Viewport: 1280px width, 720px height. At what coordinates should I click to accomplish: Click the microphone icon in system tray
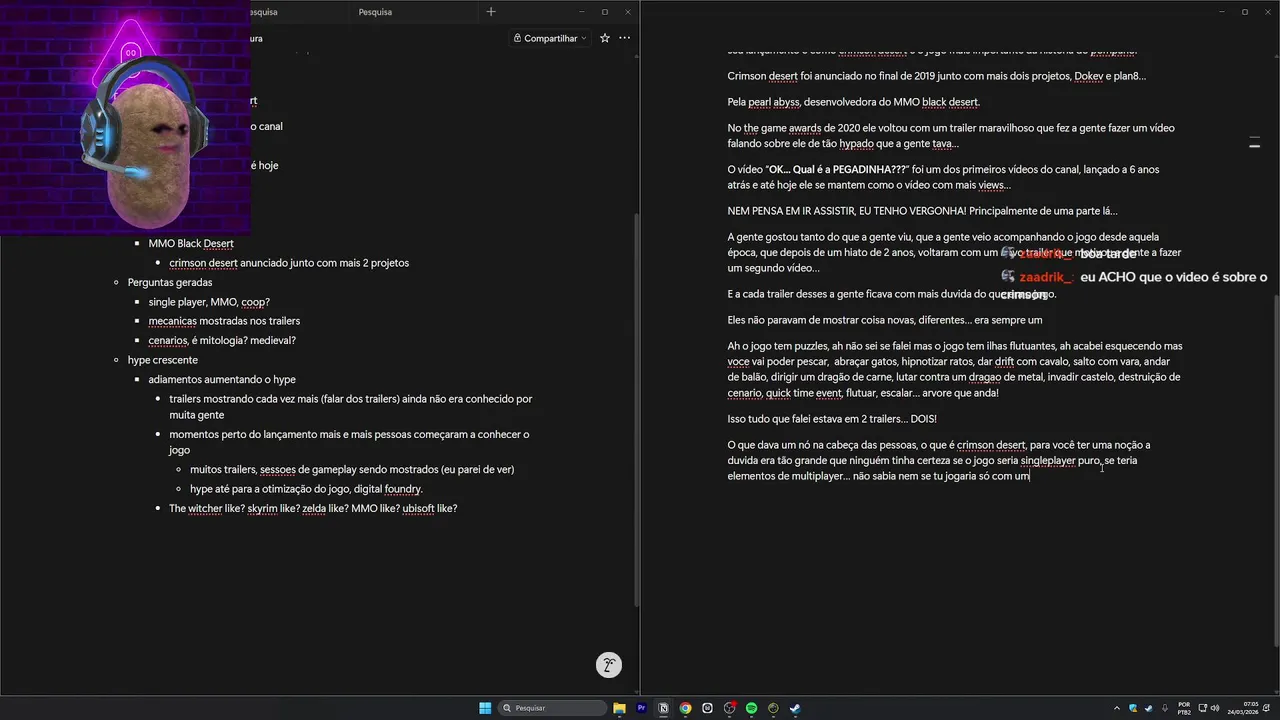(1164, 708)
